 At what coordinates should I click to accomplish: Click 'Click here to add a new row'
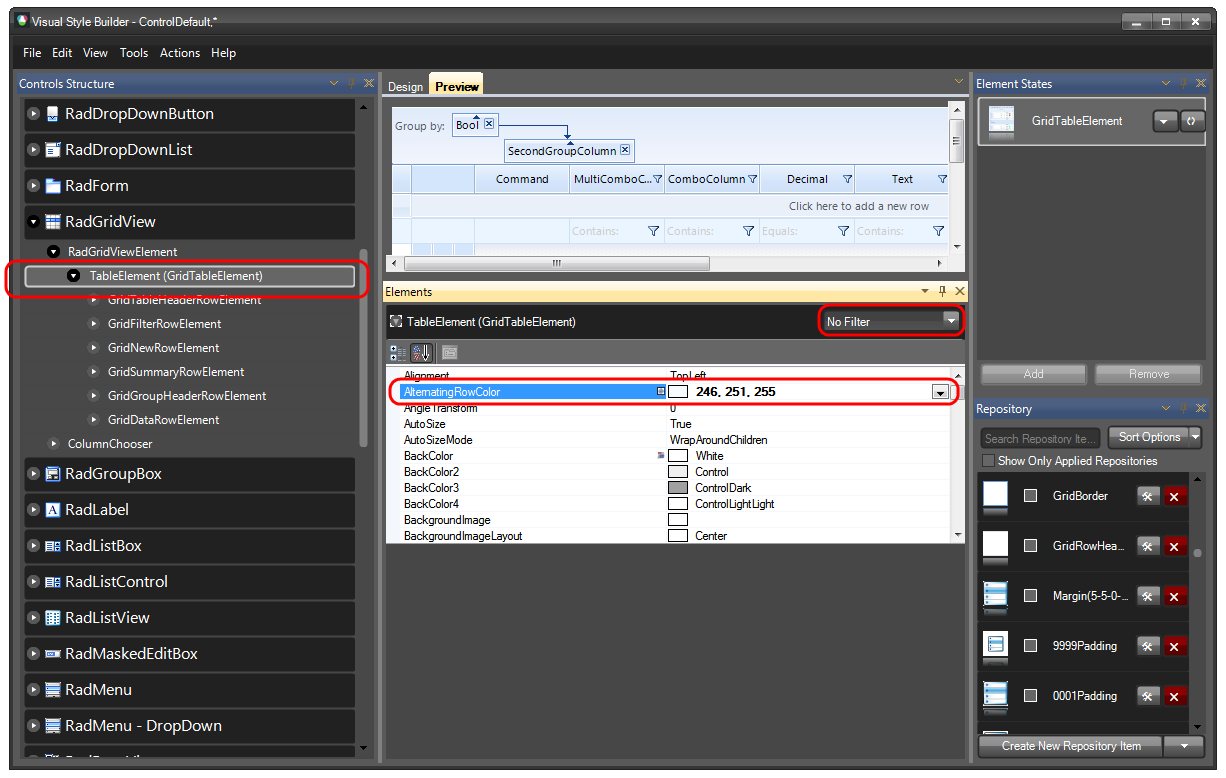[x=858, y=206]
